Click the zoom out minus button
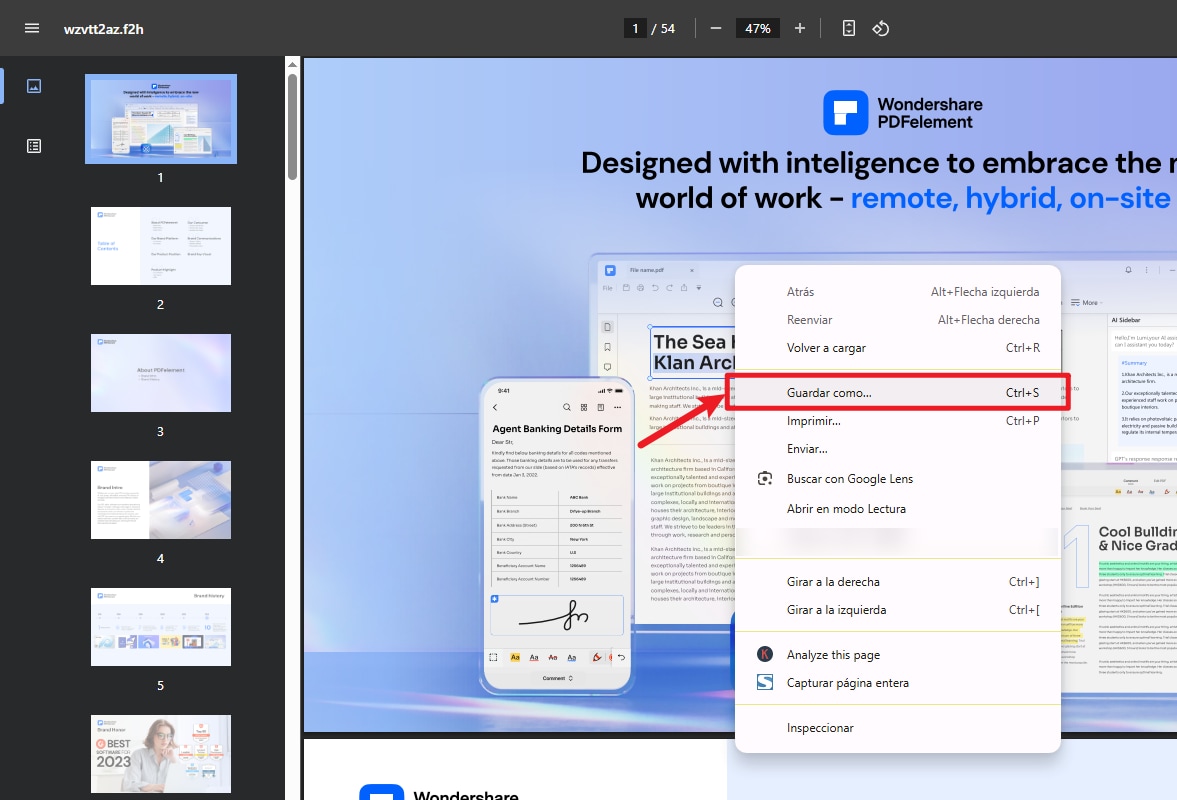 [x=715, y=29]
